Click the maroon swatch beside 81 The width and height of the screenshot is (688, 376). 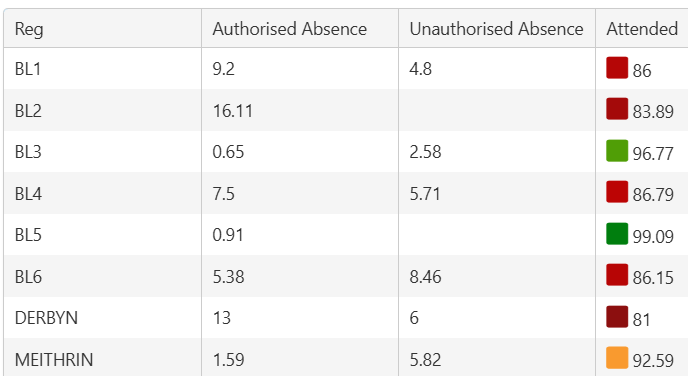(x=617, y=317)
